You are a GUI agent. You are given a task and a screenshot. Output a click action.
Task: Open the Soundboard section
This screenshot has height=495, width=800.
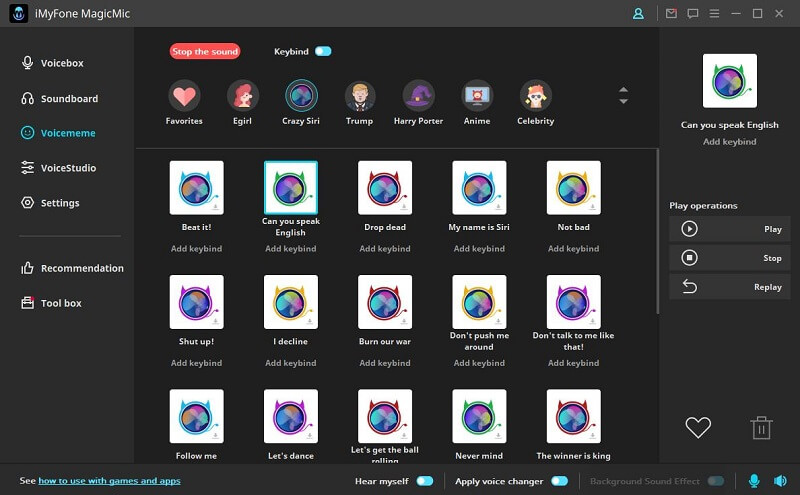(x=59, y=98)
